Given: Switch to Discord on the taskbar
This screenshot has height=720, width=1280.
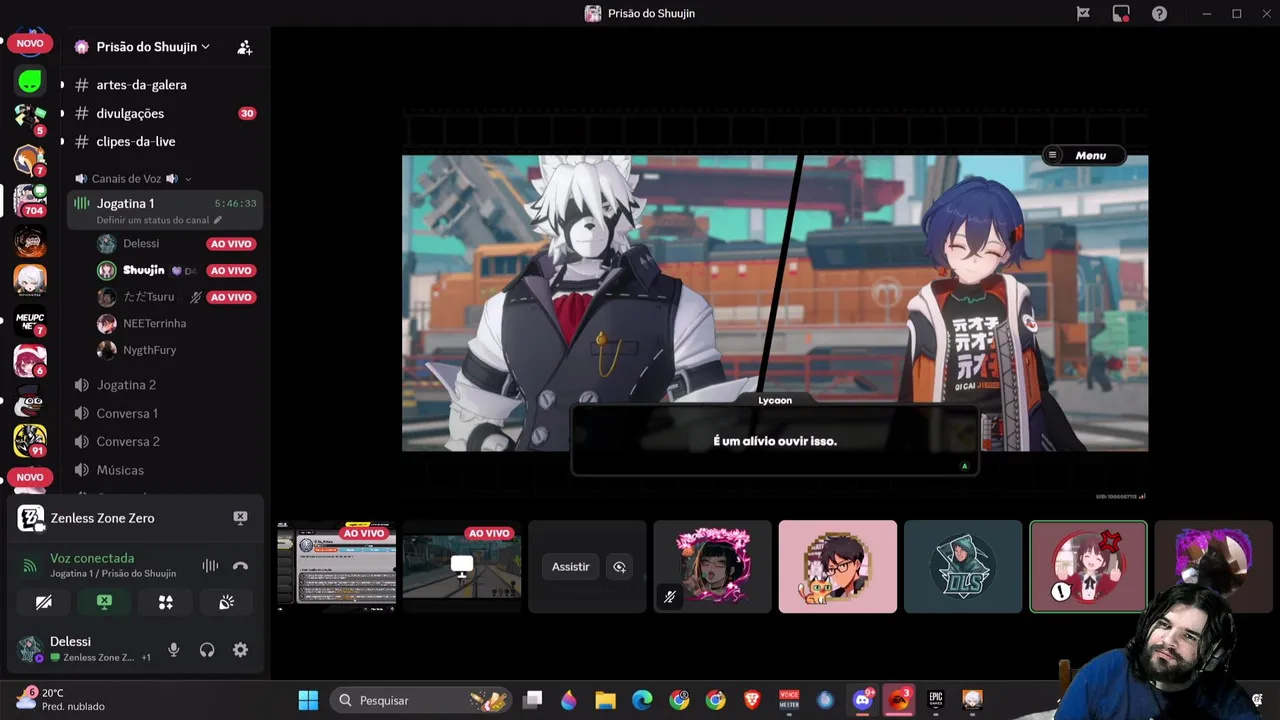Looking at the screenshot, I should 862,700.
